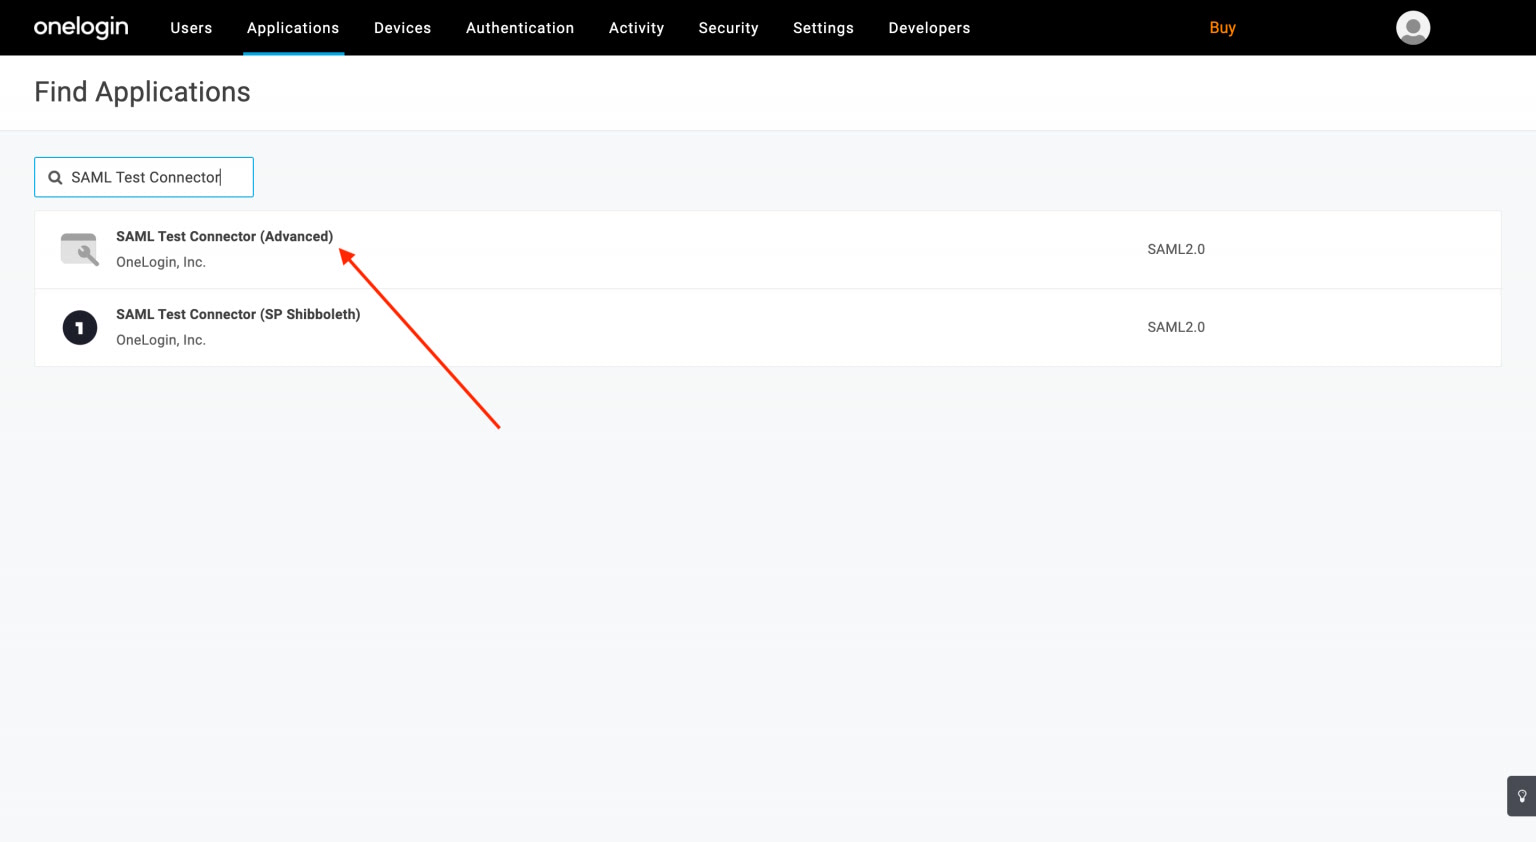This screenshot has height=842, width=1536.
Task: Open the Security menu
Action: 728,28
